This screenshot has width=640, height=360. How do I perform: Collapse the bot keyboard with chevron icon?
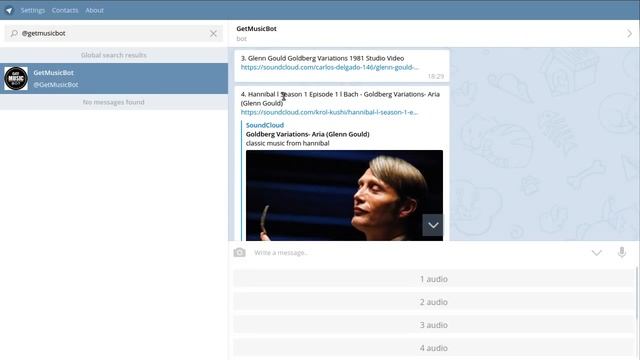597,253
